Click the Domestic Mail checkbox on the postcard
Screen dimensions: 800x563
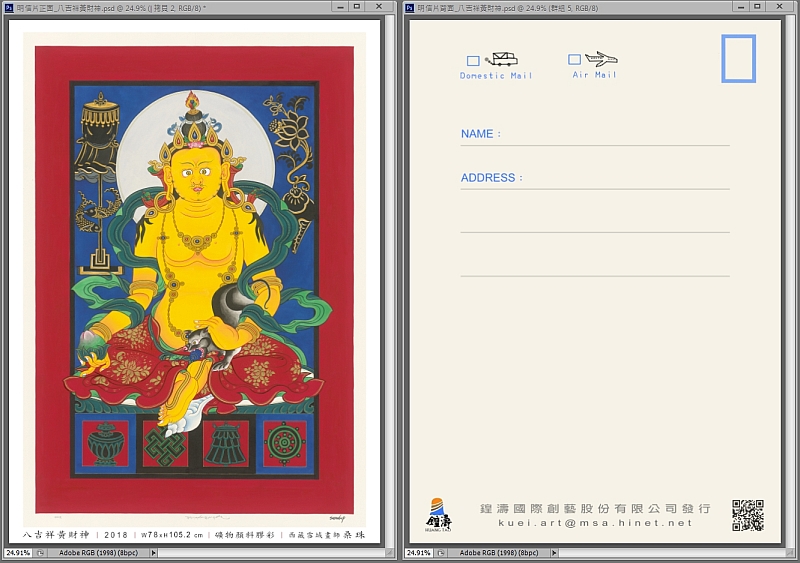(473, 61)
